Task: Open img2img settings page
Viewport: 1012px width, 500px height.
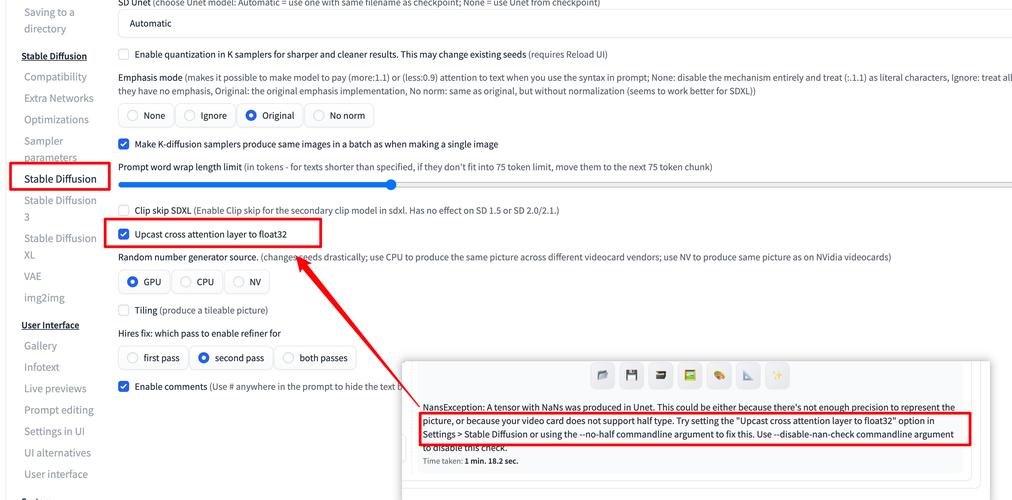Action: click(45, 298)
